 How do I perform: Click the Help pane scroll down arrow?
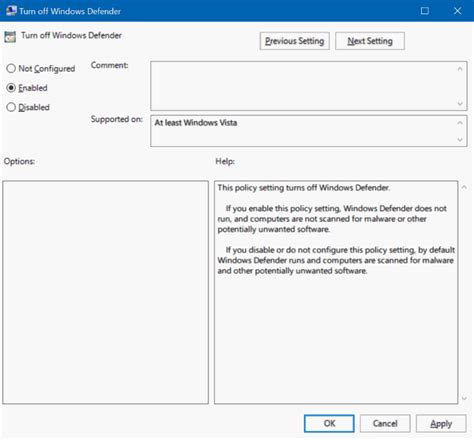(x=464, y=398)
